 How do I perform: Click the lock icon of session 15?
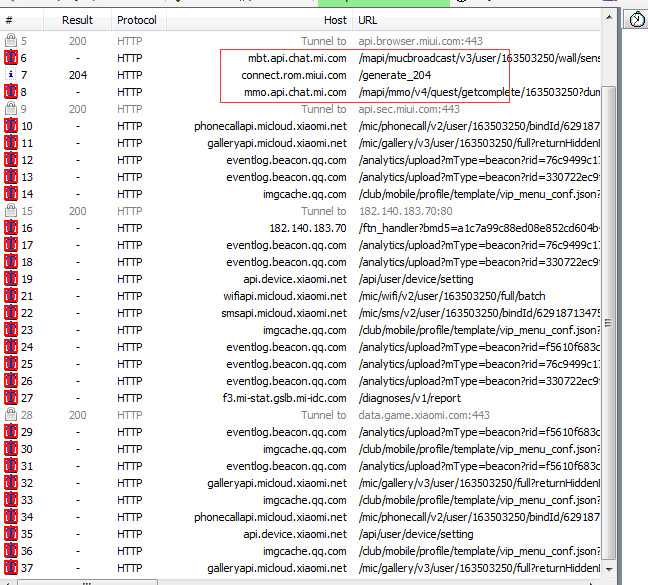pos(11,211)
